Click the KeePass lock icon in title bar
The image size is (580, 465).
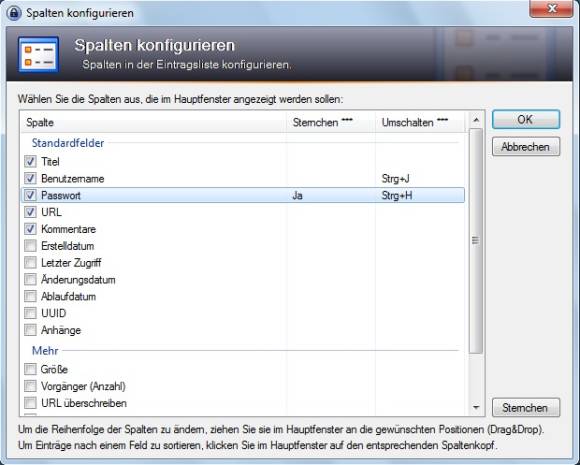point(14,13)
